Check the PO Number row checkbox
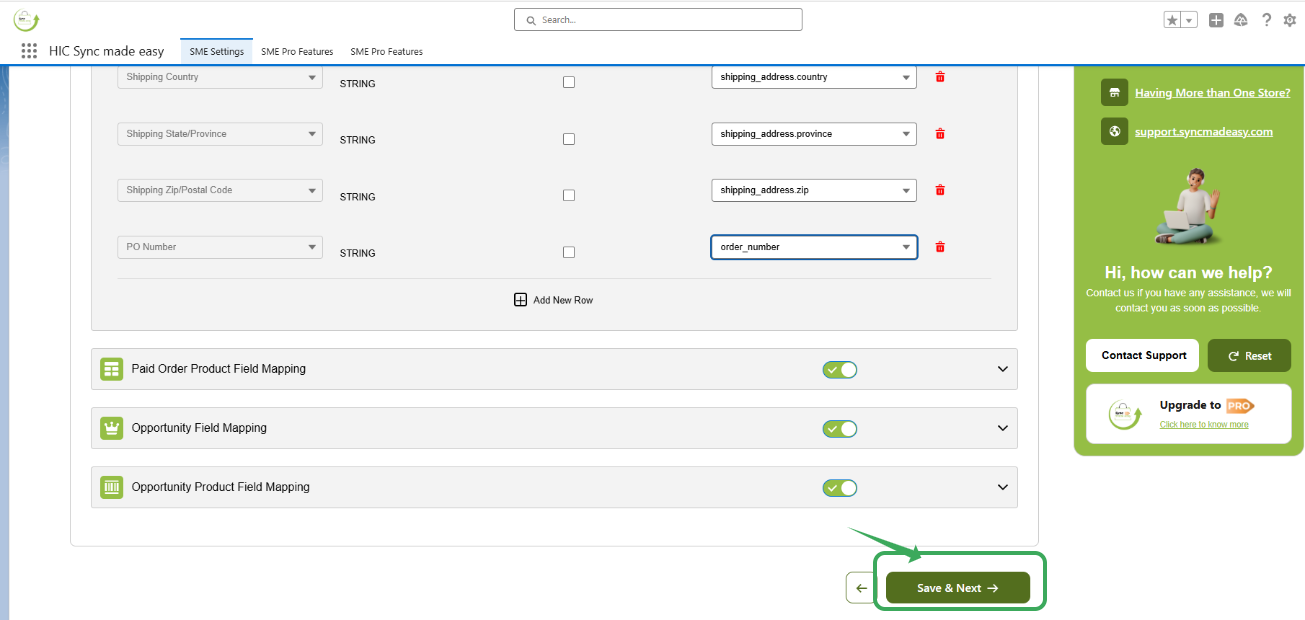Image resolution: width=1305 pixels, height=620 pixels. pos(569,253)
